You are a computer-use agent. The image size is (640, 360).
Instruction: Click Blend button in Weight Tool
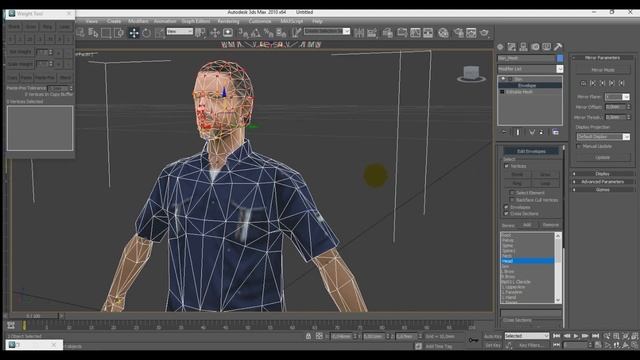64,78
